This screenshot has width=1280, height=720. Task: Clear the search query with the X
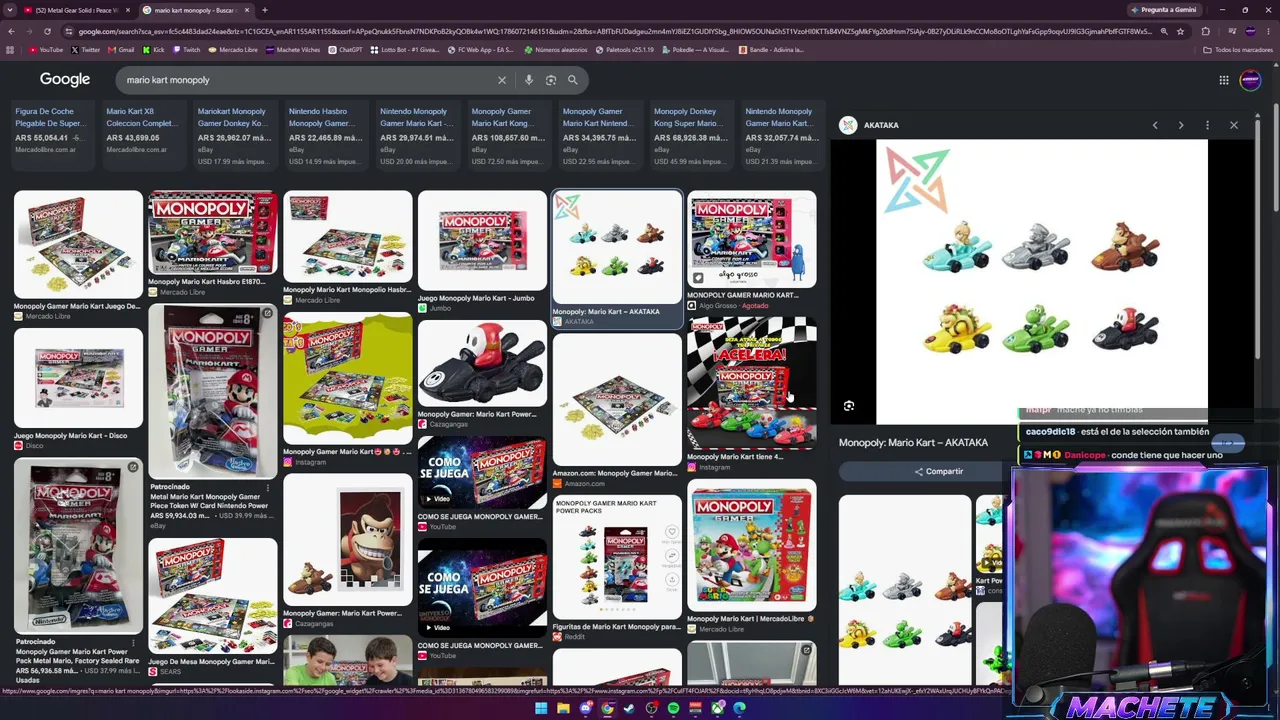coord(502,80)
